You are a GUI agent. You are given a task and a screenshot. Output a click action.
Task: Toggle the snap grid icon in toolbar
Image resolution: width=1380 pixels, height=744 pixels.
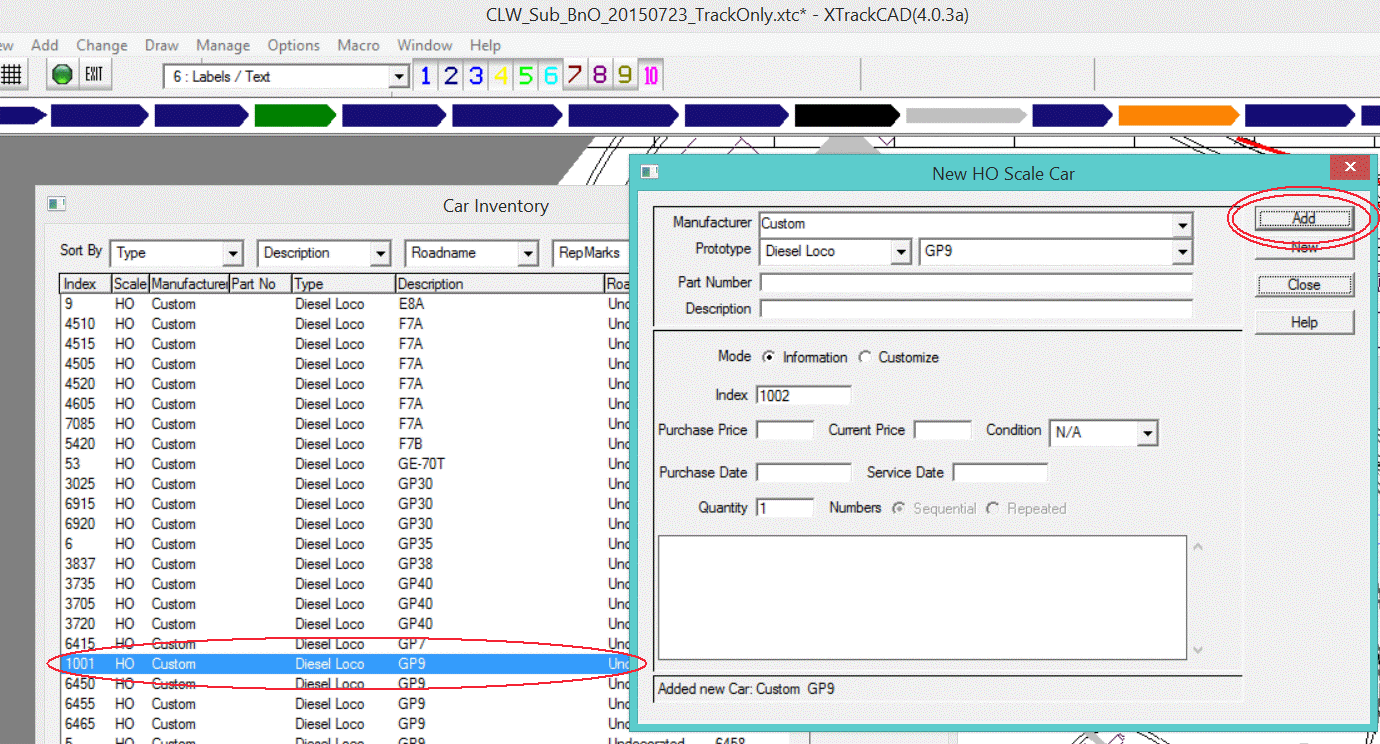click(12, 75)
